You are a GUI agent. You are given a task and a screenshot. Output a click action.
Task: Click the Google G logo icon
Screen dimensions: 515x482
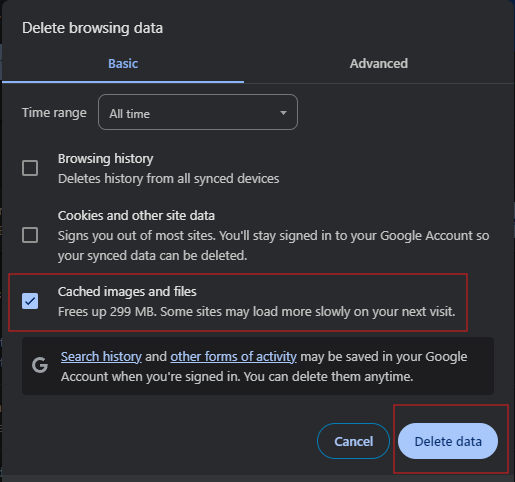[x=40, y=365]
